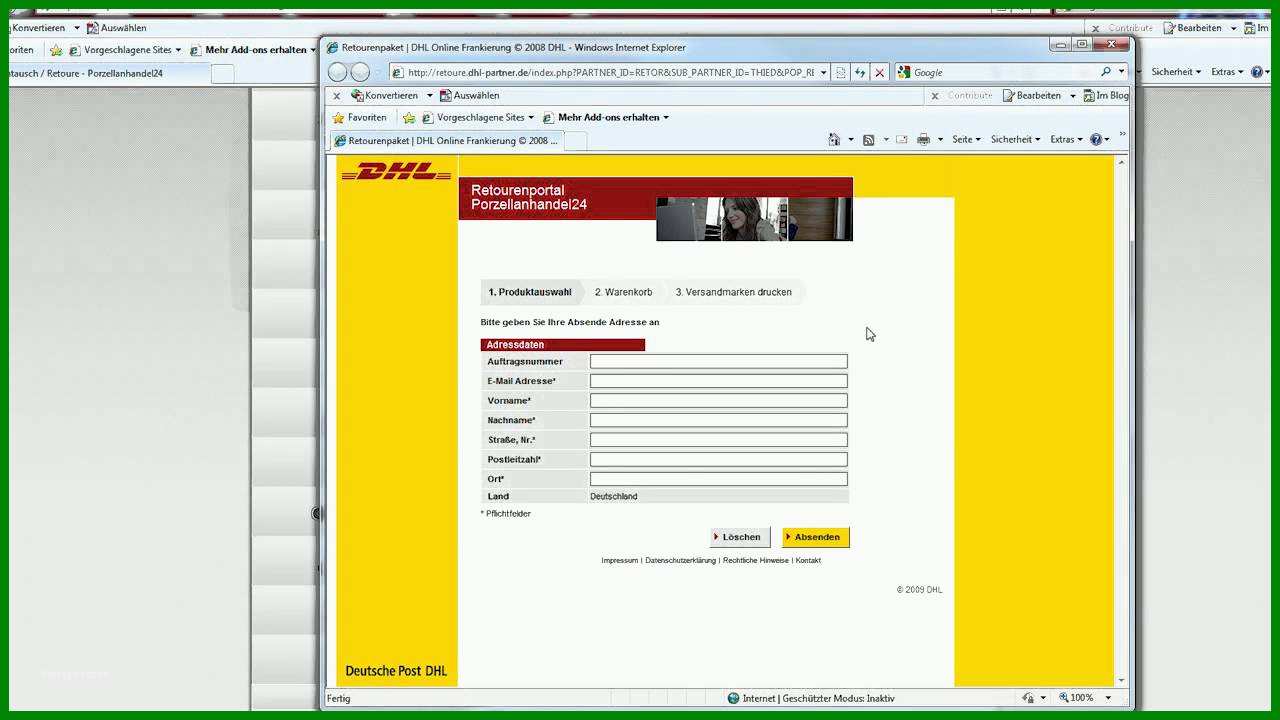Open the Datenschutzerklärung link

pyautogui.click(x=680, y=560)
